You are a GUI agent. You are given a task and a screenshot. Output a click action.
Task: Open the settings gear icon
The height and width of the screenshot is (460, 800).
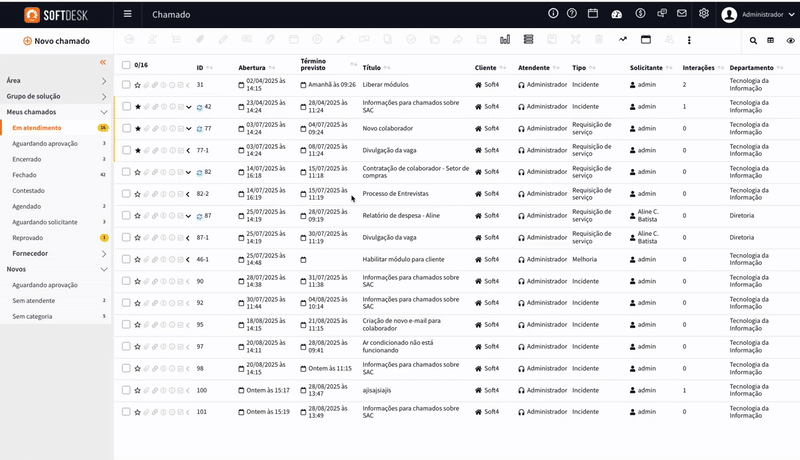[704, 14]
